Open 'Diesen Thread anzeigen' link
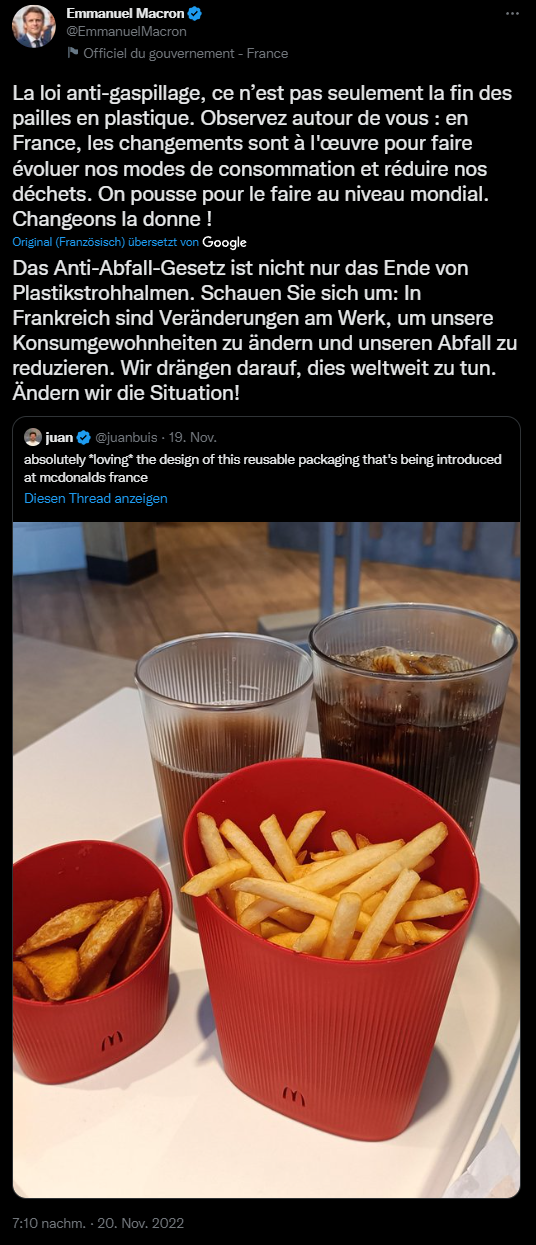Image resolution: width=536 pixels, height=1245 pixels. coord(96,498)
